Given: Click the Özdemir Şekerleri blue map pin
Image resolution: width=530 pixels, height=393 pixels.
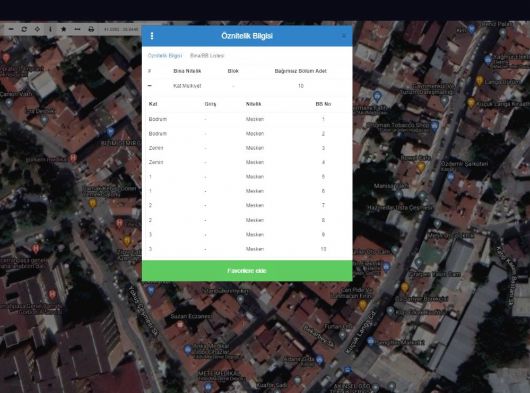Looking at the screenshot, I should (x=451, y=176).
